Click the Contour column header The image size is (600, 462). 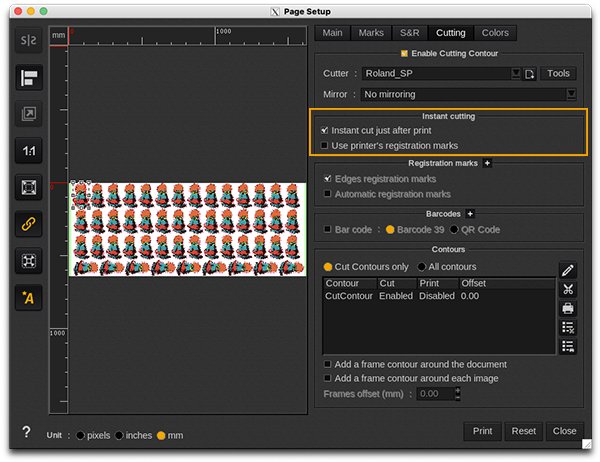tap(350, 283)
